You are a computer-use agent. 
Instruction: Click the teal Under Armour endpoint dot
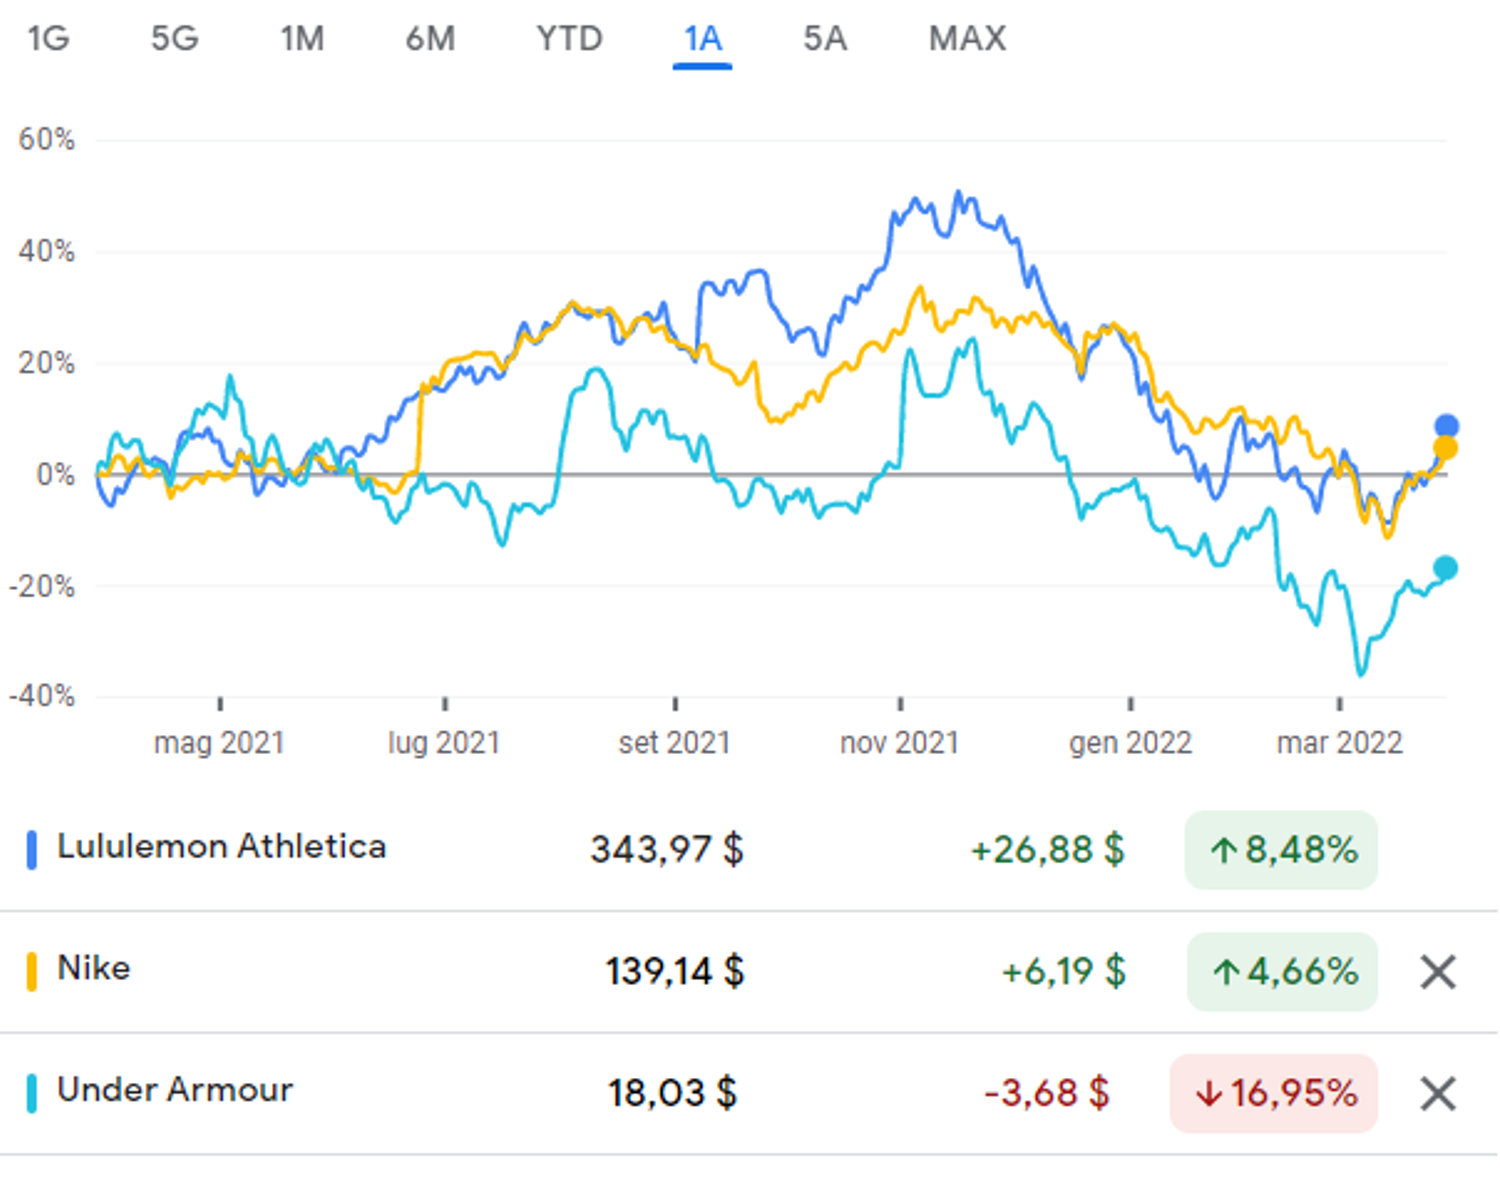click(1445, 568)
